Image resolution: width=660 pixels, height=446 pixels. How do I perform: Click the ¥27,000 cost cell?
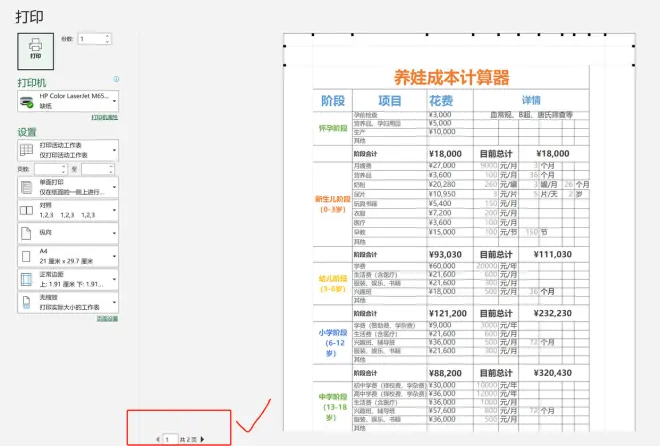(x=442, y=165)
